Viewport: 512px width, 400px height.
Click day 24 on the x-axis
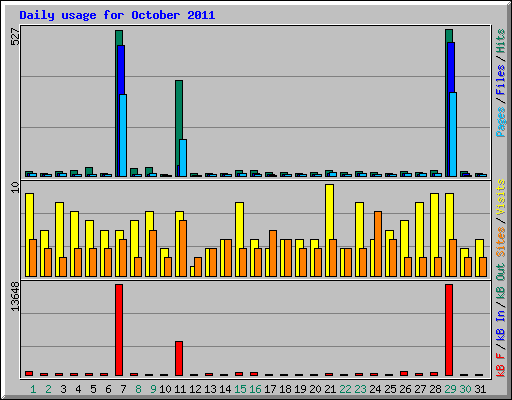coord(375,389)
